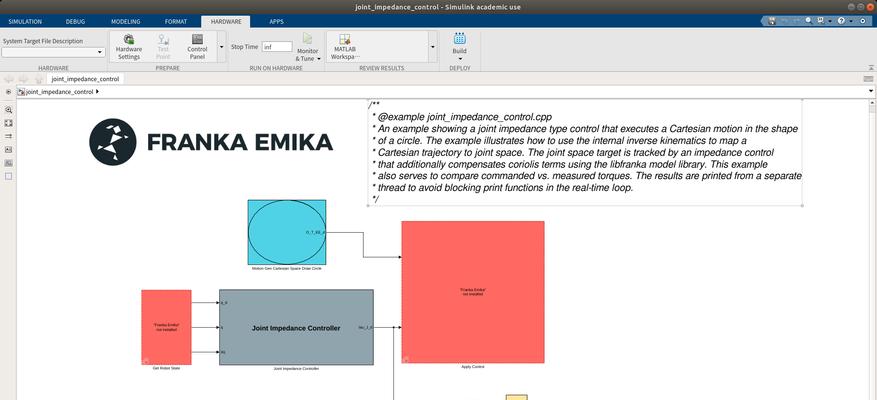
Task: Expand the Review Results gallery arrow
Action: click(x=432, y=46)
